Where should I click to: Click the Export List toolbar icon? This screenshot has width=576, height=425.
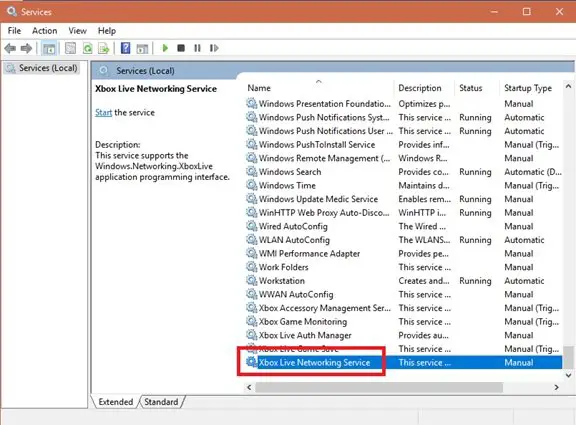104,48
